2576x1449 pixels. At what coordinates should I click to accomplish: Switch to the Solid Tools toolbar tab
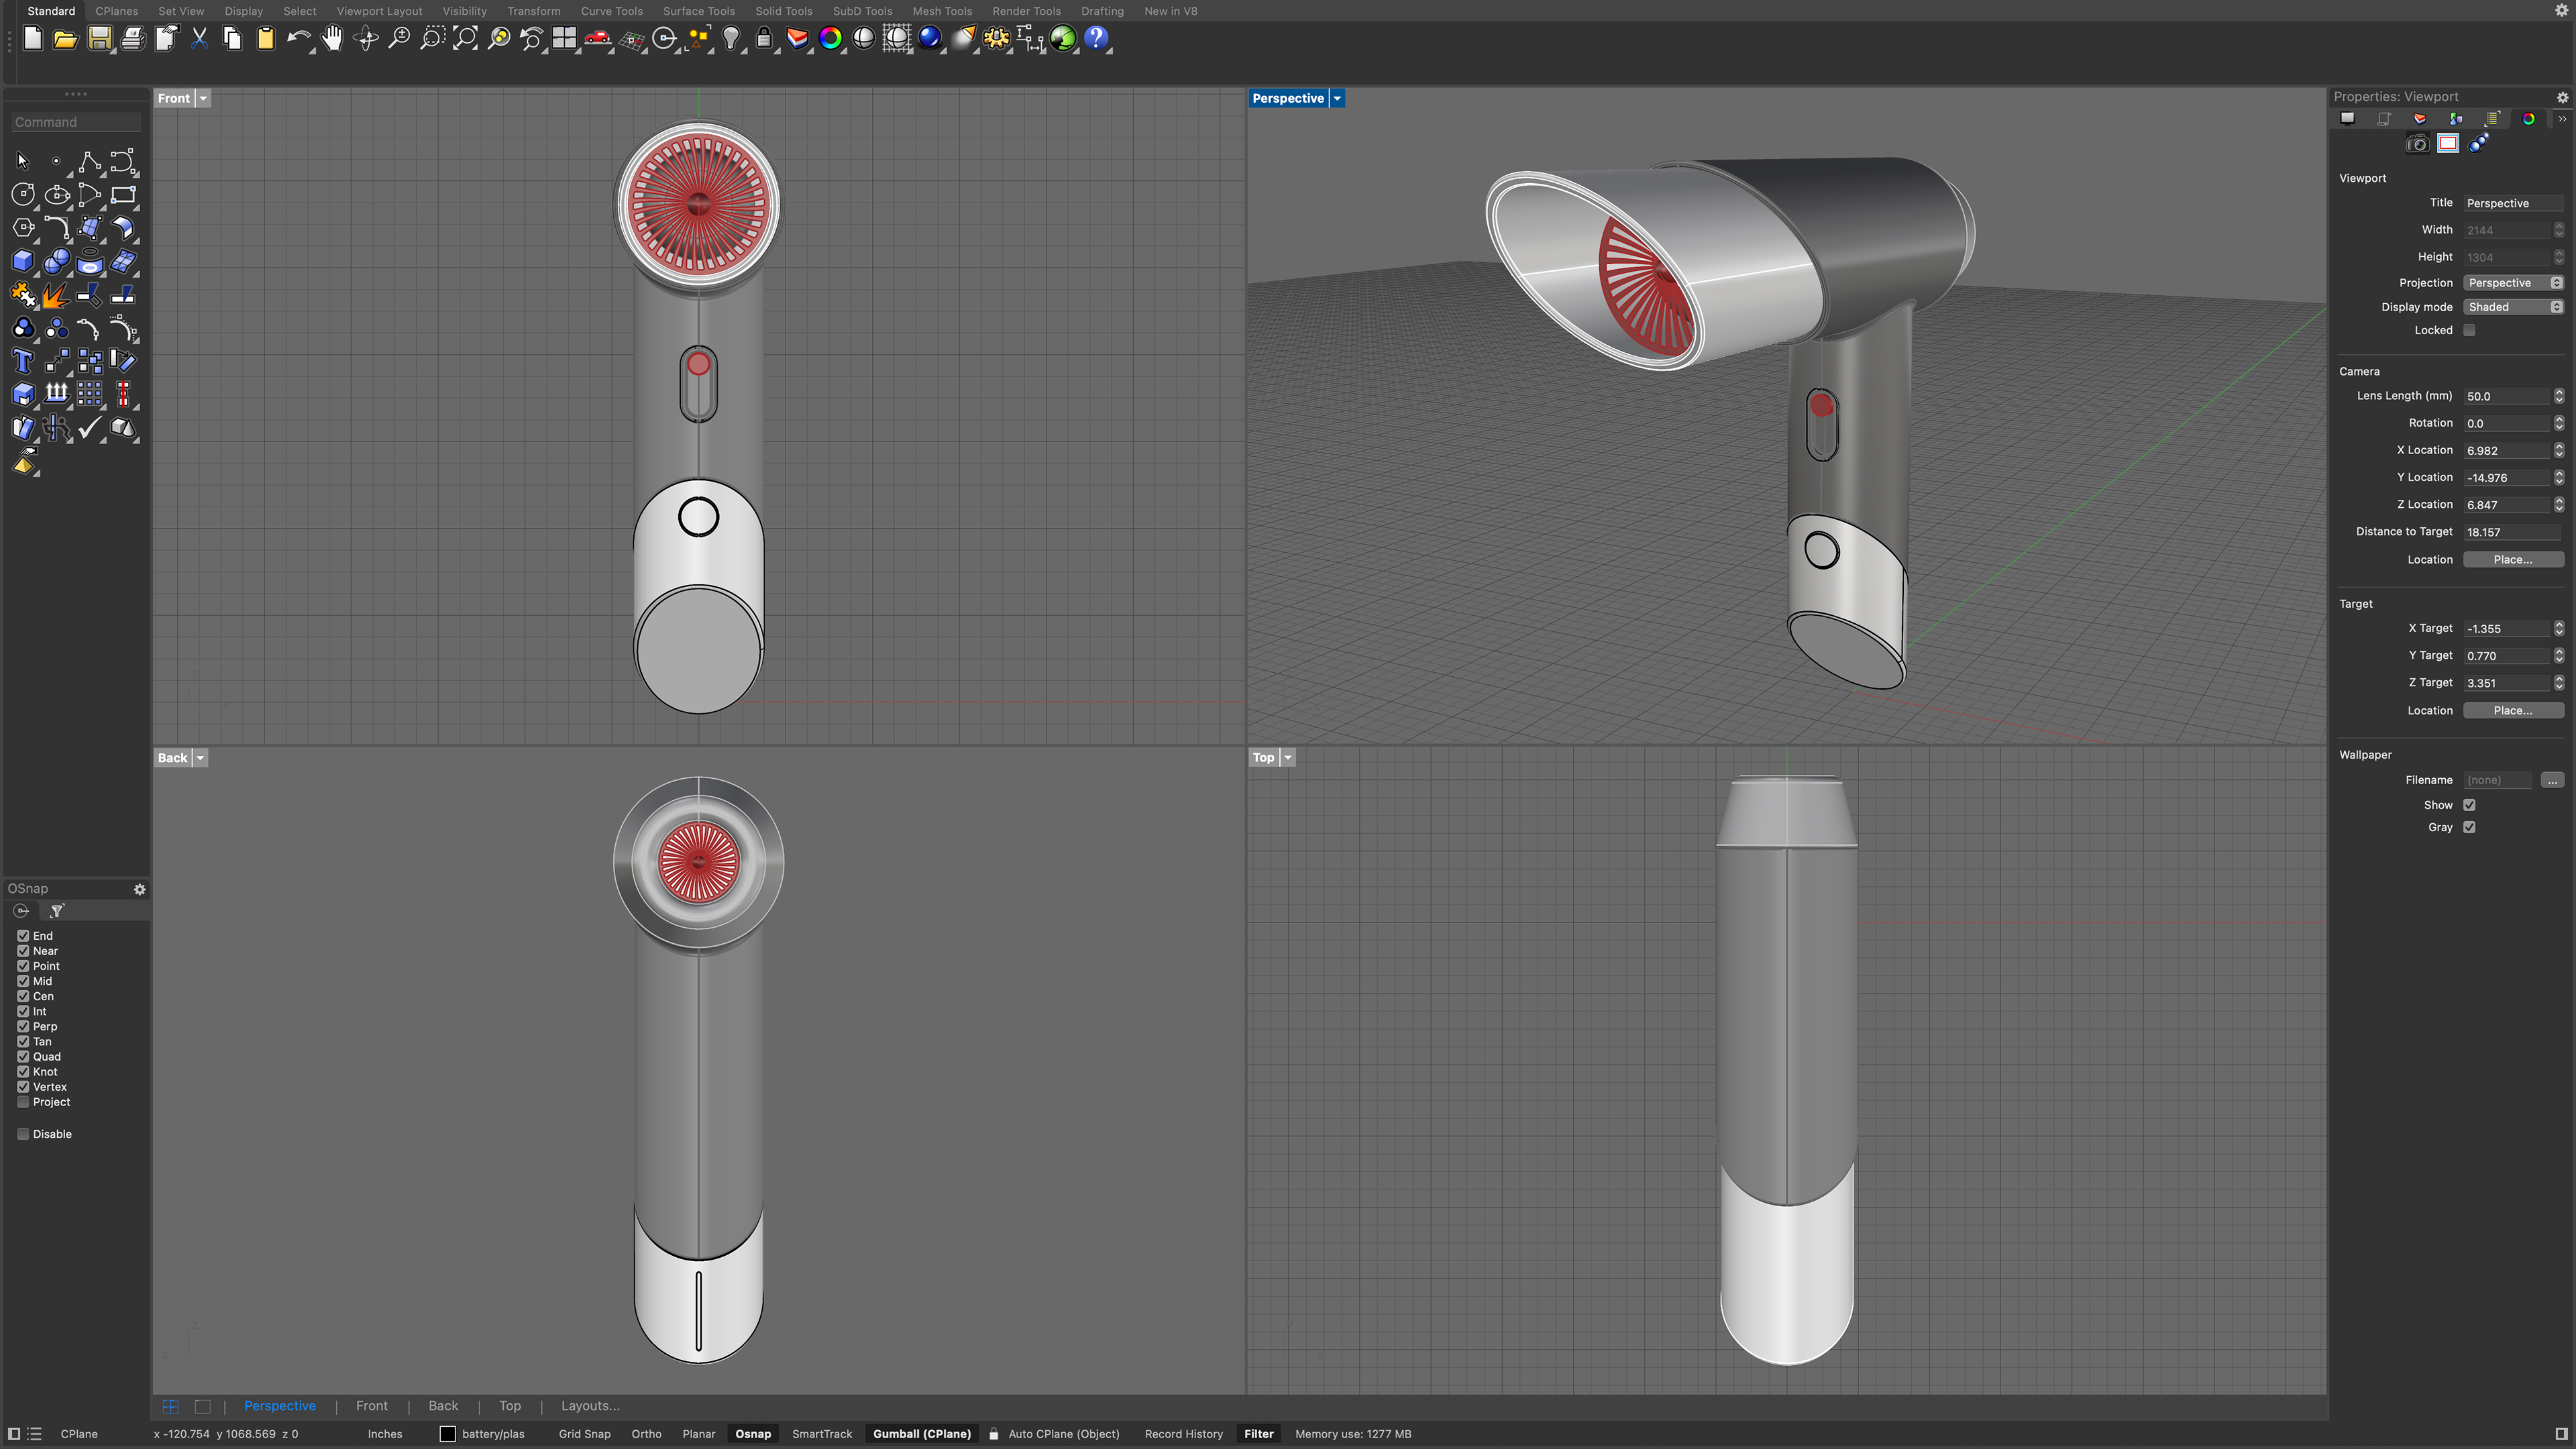(x=783, y=11)
